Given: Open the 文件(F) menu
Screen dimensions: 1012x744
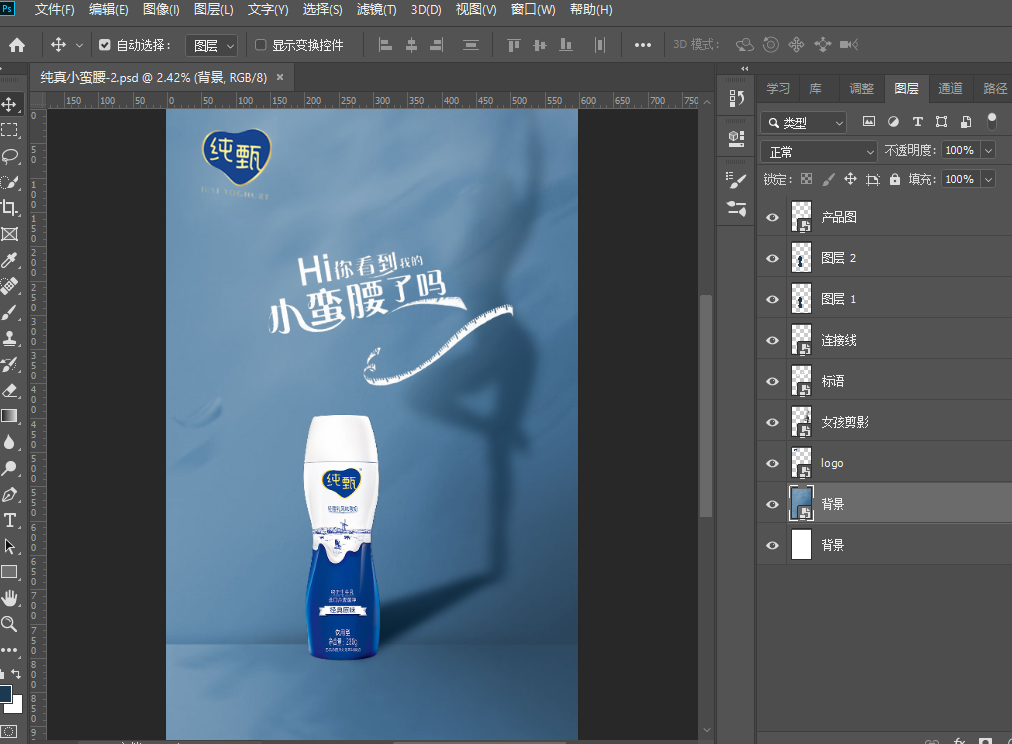Looking at the screenshot, I should pyautogui.click(x=54, y=10).
